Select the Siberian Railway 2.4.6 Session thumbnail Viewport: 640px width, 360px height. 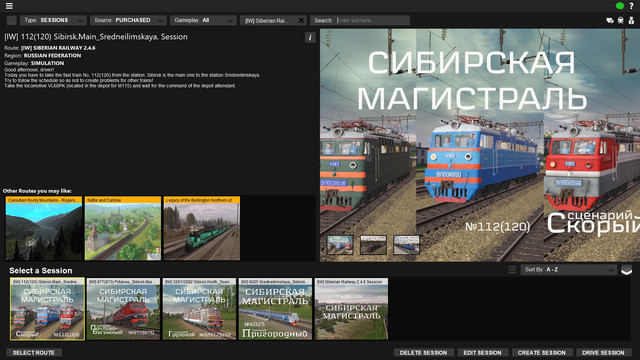[351, 309]
